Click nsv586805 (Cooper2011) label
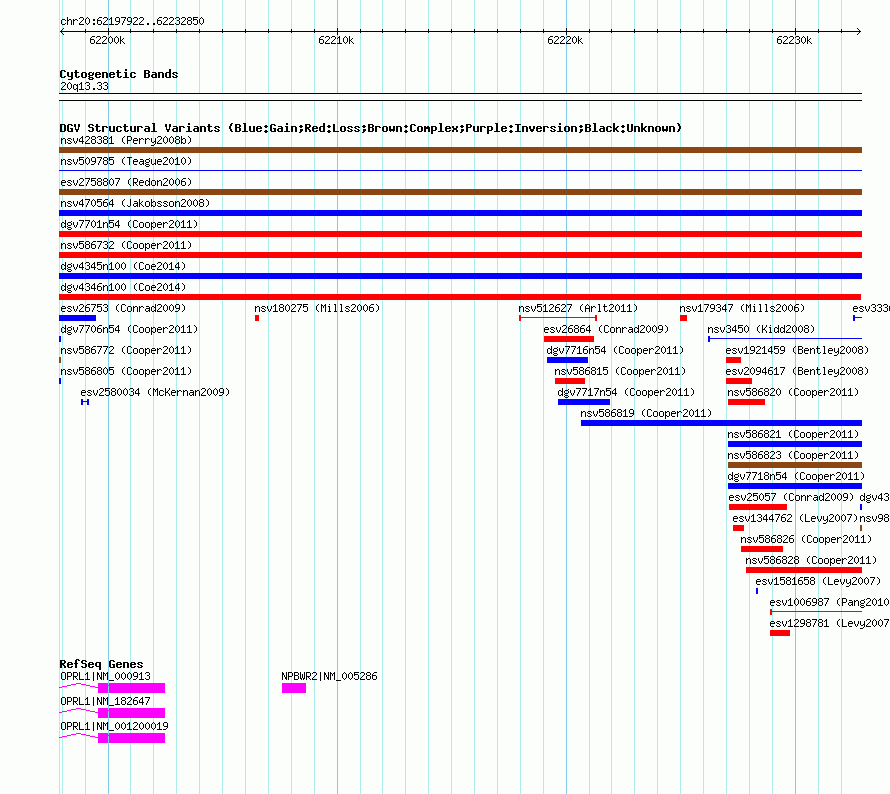Viewport: 890px width, 794px height. [x=126, y=371]
